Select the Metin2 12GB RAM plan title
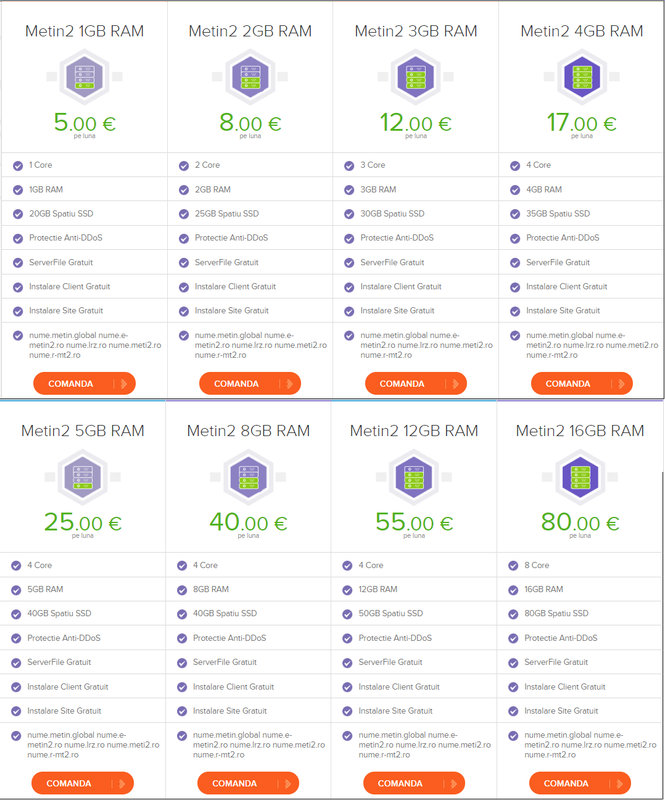This screenshot has width=665, height=800. [x=414, y=431]
